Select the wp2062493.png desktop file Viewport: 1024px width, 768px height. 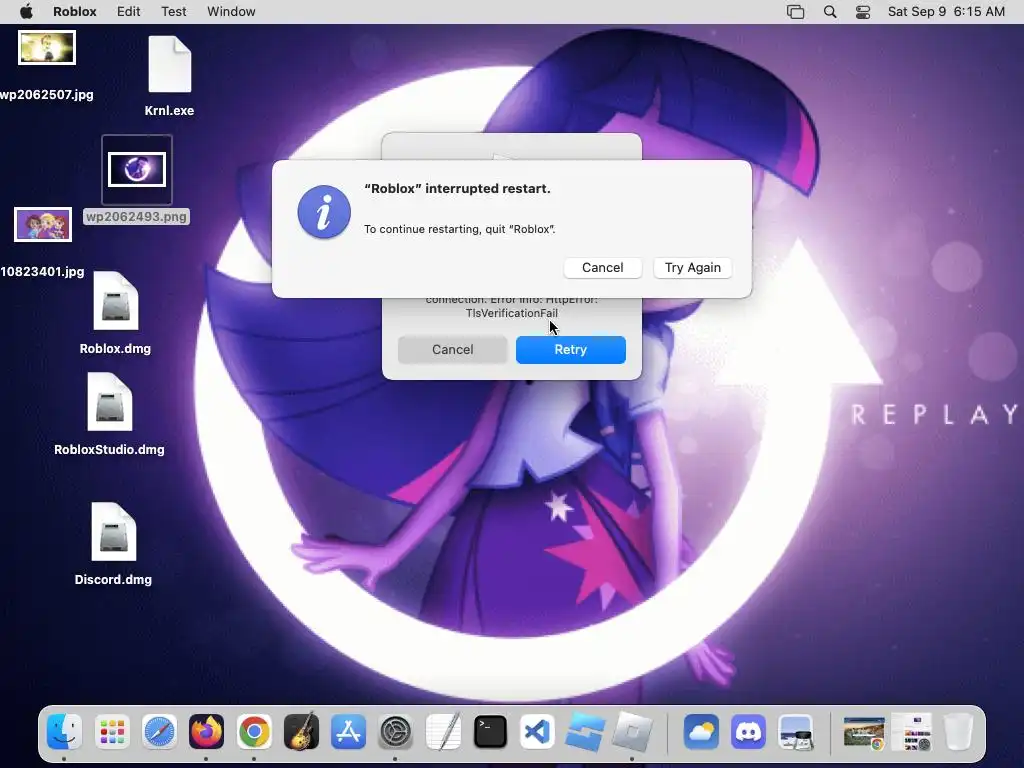pyautogui.click(x=137, y=170)
